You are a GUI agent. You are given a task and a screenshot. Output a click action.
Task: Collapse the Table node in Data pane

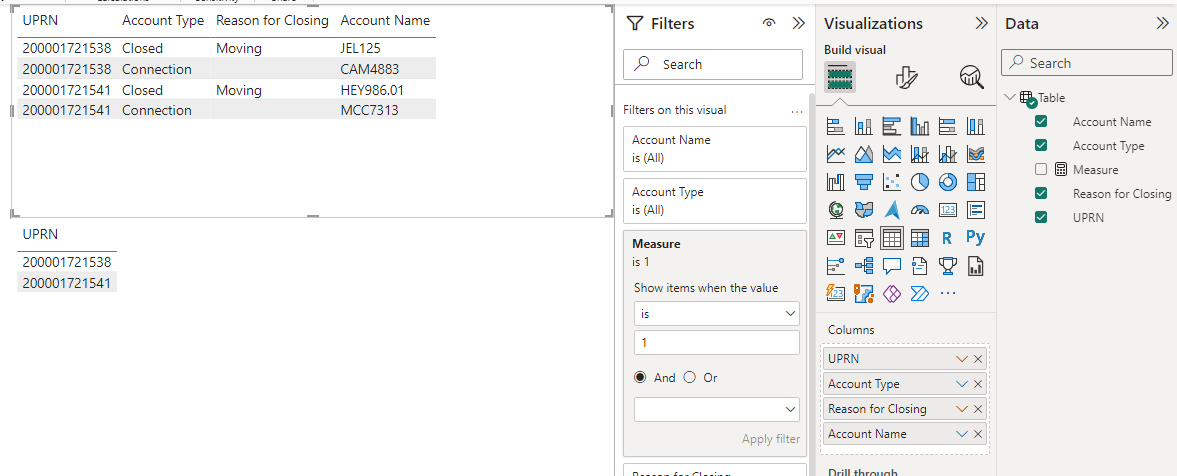coord(1010,97)
